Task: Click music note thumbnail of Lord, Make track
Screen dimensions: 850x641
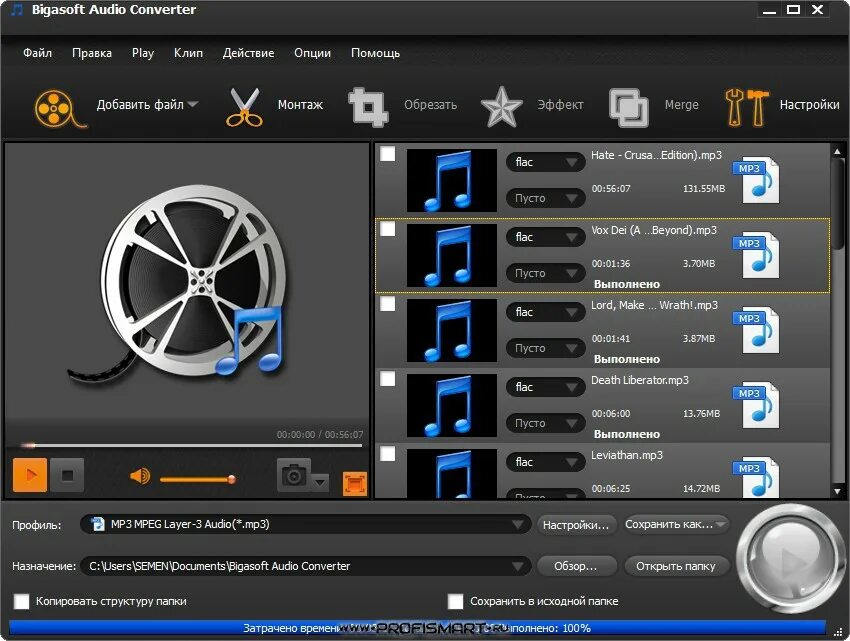Action: point(452,330)
